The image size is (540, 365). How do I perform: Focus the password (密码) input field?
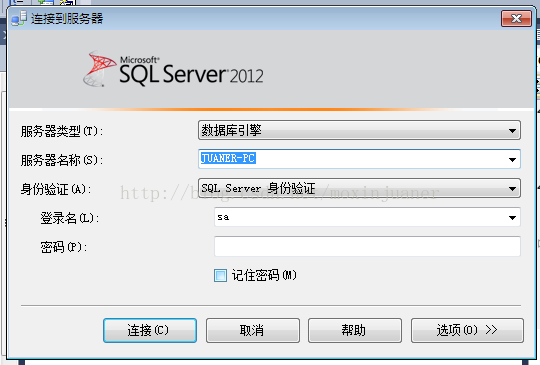pyautogui.click(x=367, y=246)
